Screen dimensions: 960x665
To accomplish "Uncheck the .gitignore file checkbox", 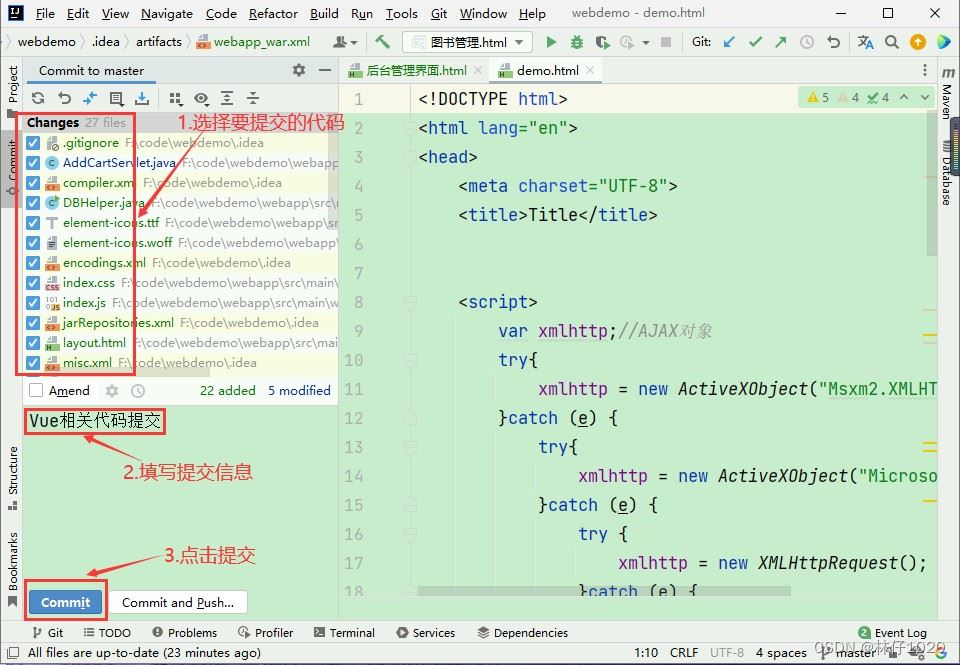I will click(x=34, y=143).
